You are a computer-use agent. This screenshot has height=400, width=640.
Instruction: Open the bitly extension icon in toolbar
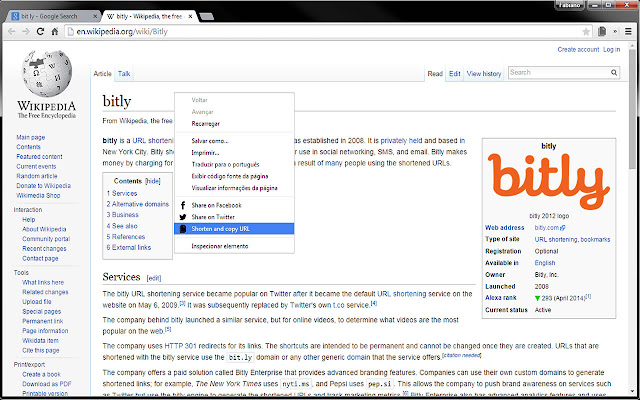click(x=602, y=31)
